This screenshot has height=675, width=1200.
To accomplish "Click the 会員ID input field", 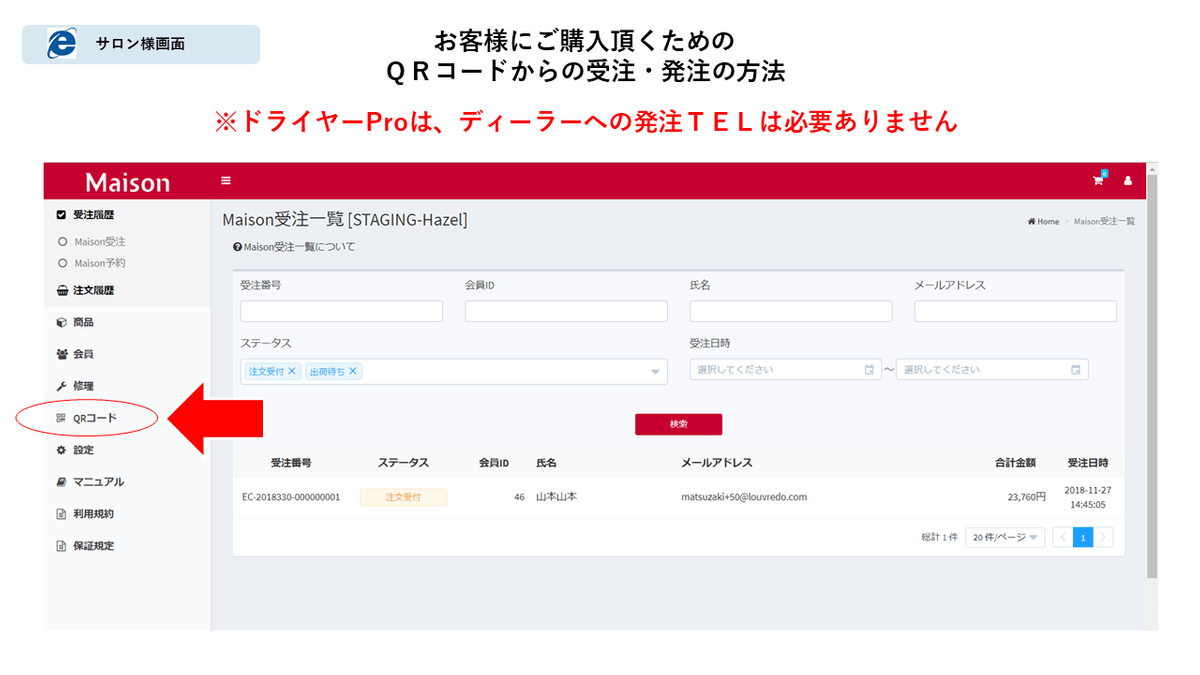I will tap(566, 311).
